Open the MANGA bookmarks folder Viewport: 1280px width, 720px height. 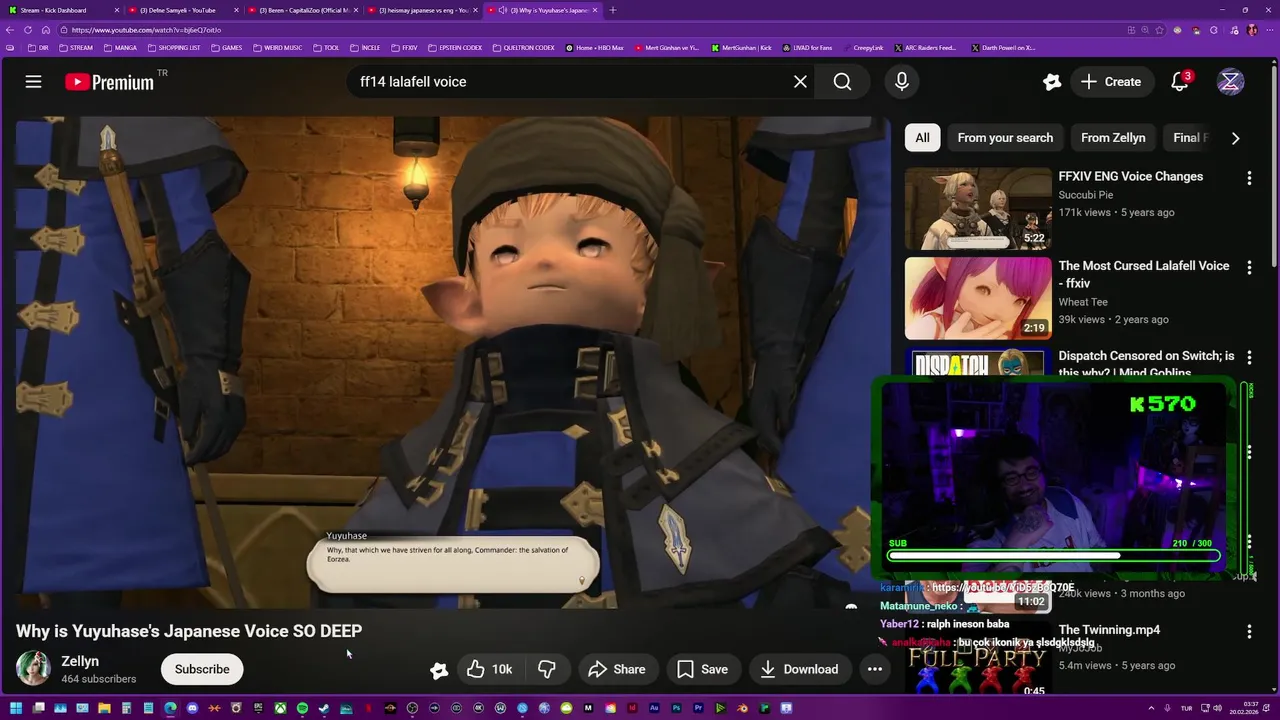[120, 47]
